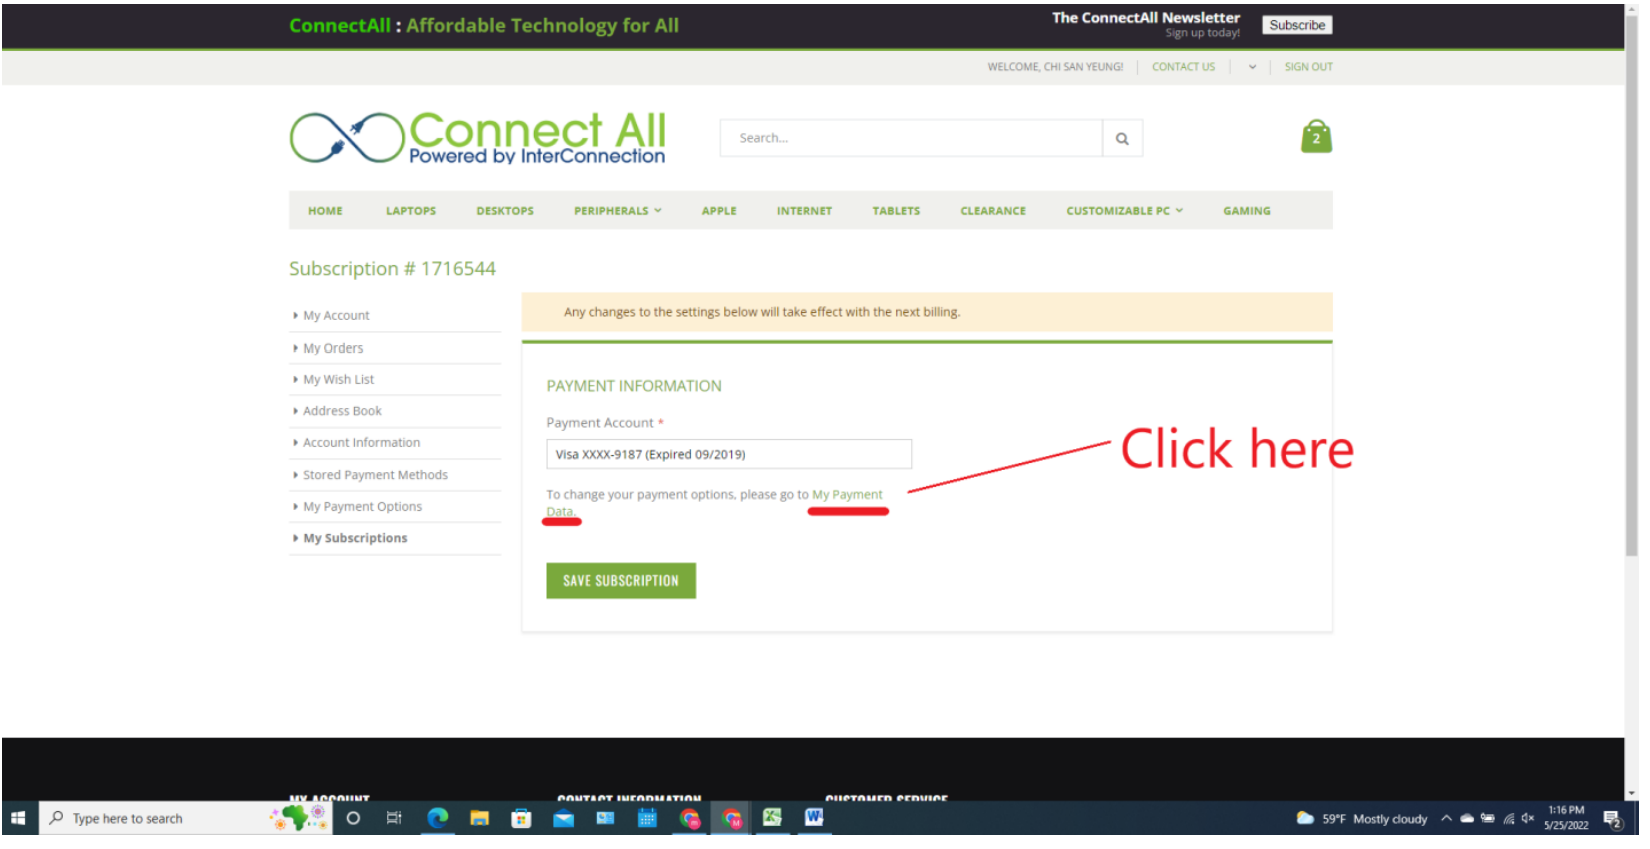Screen dimensions: 1650x849
Task: Click the vertical page scrollbar
Action: point(1631,300)
